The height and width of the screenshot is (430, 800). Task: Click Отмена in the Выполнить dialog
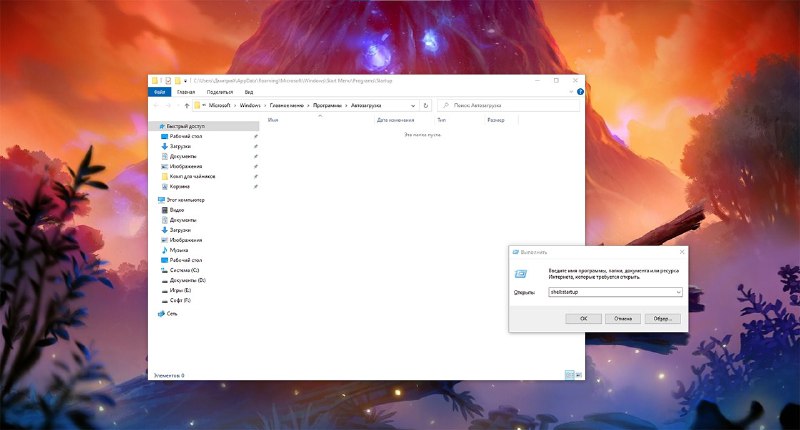pyautogui.click(x=623, y=319)
